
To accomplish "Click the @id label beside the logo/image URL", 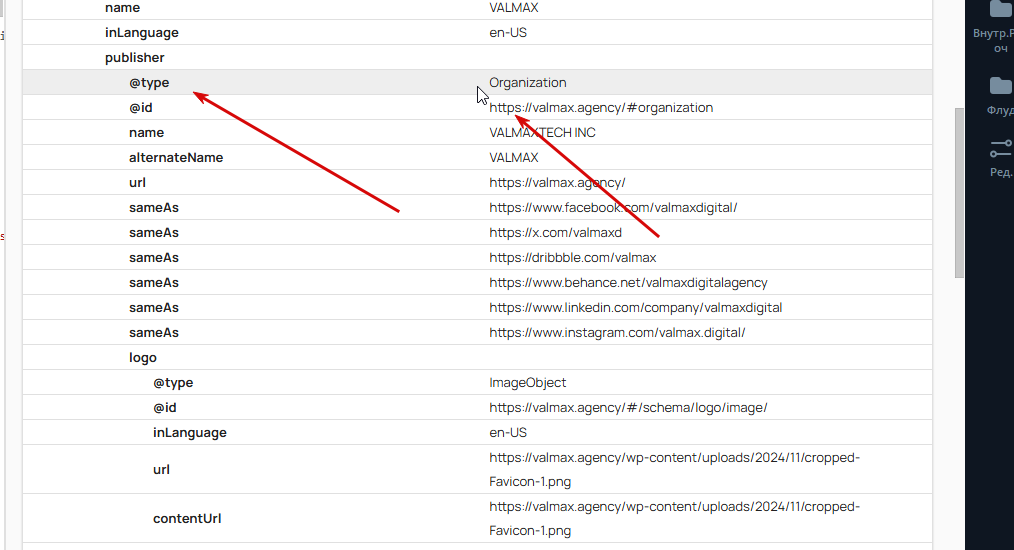I will click(x=164, y=408).
